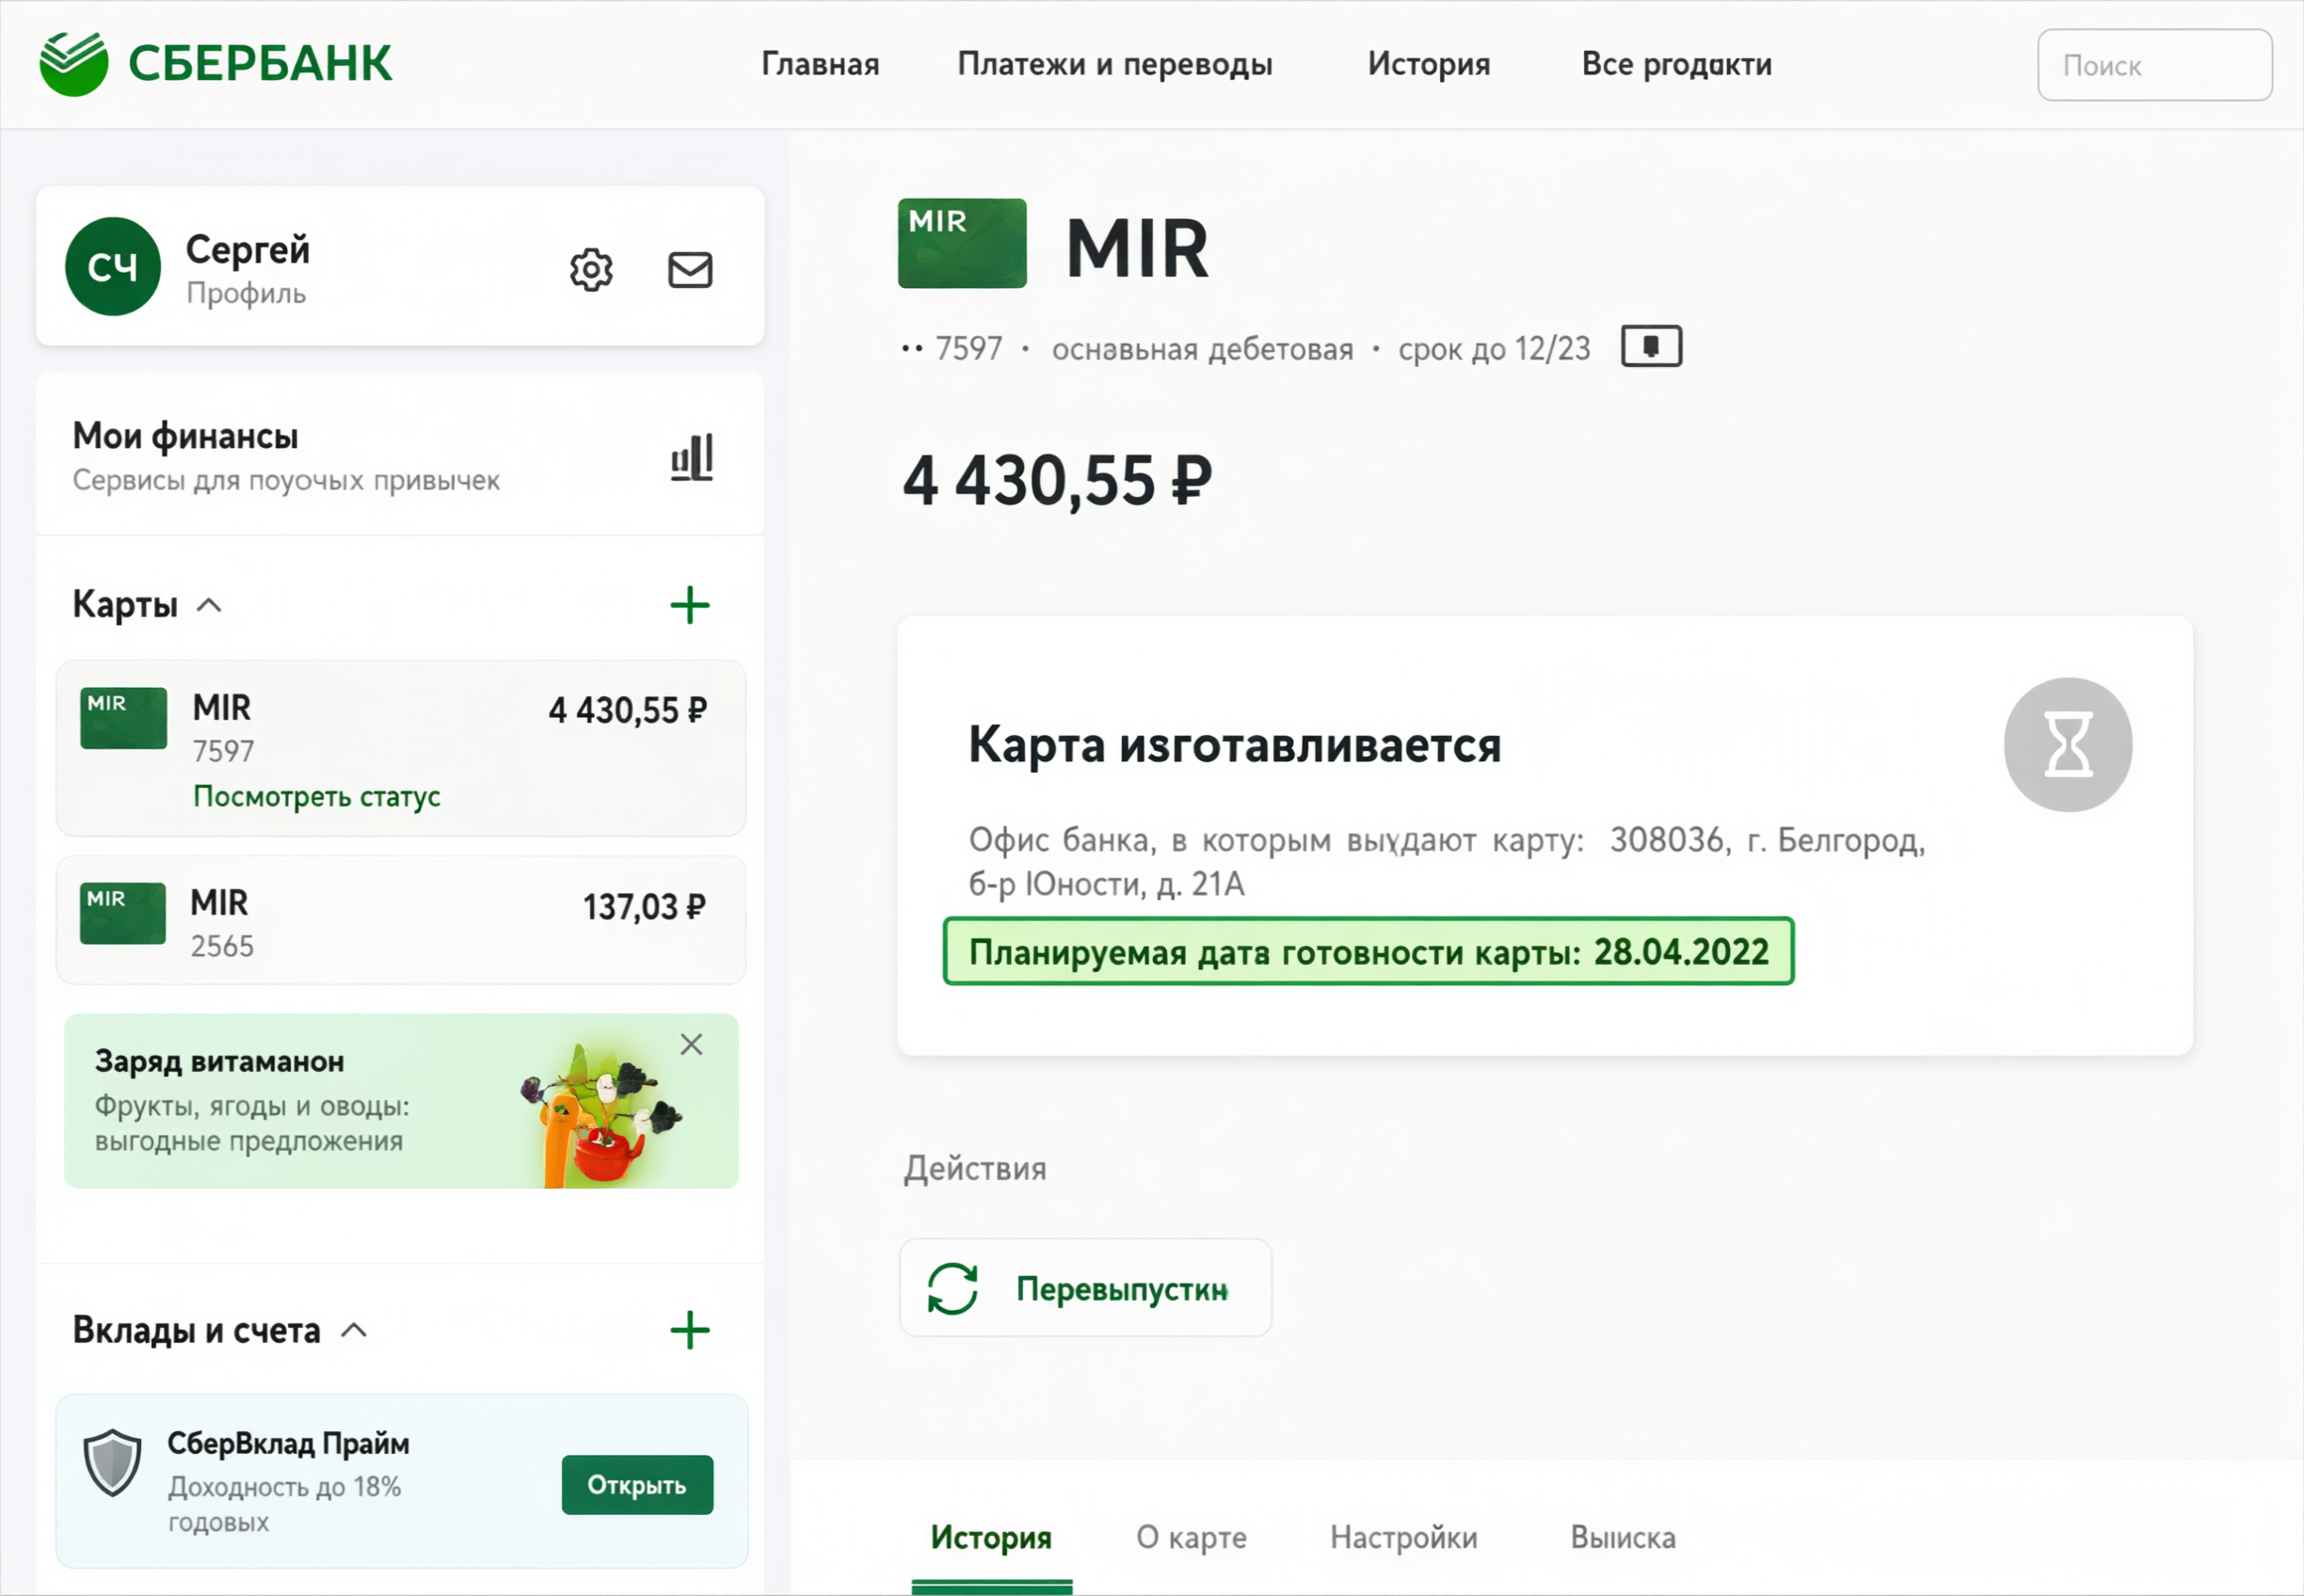
Task: Open Сергей Профиль link
Action: pos(248,269)
